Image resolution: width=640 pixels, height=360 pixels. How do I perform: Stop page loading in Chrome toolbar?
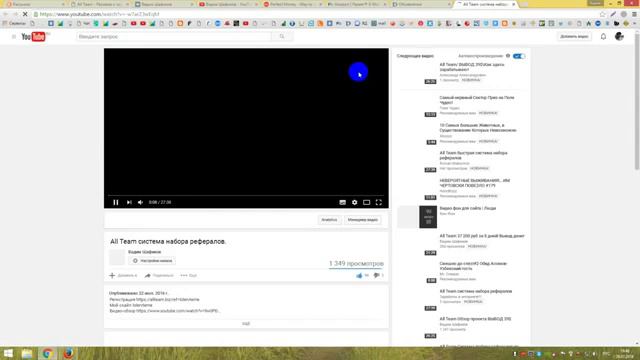tap(25, 14)
